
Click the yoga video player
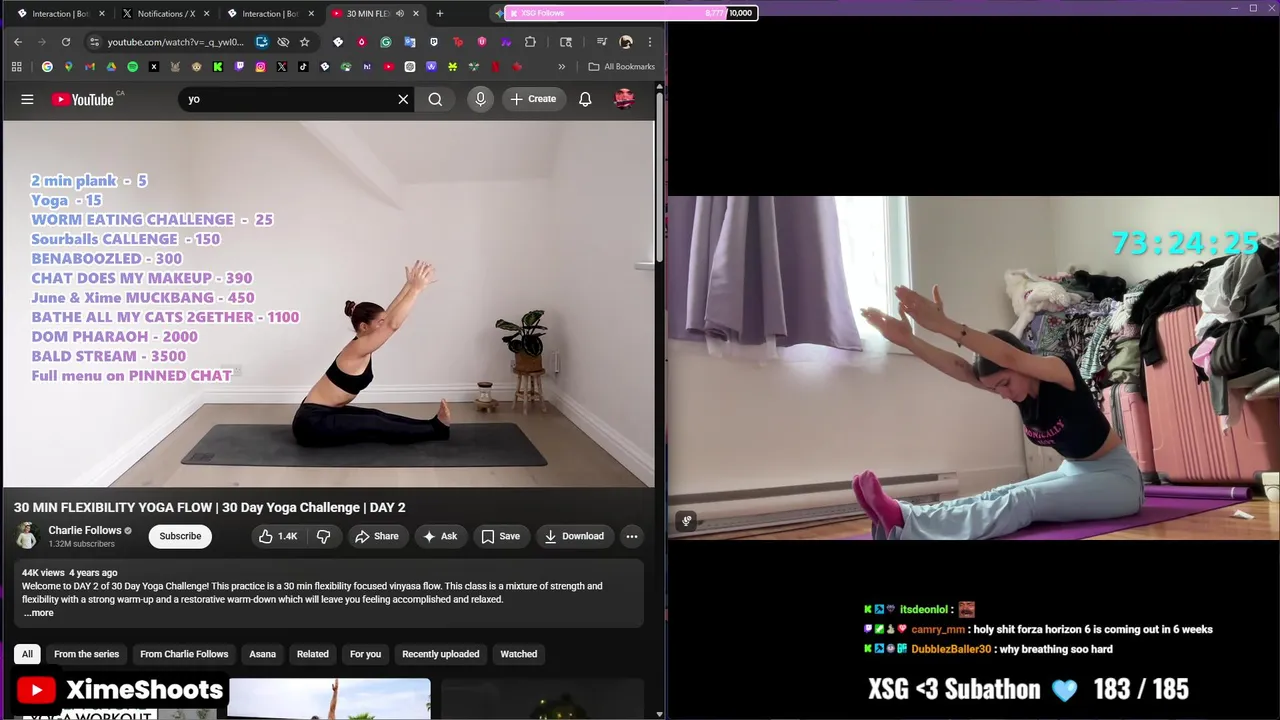[329, 304]
